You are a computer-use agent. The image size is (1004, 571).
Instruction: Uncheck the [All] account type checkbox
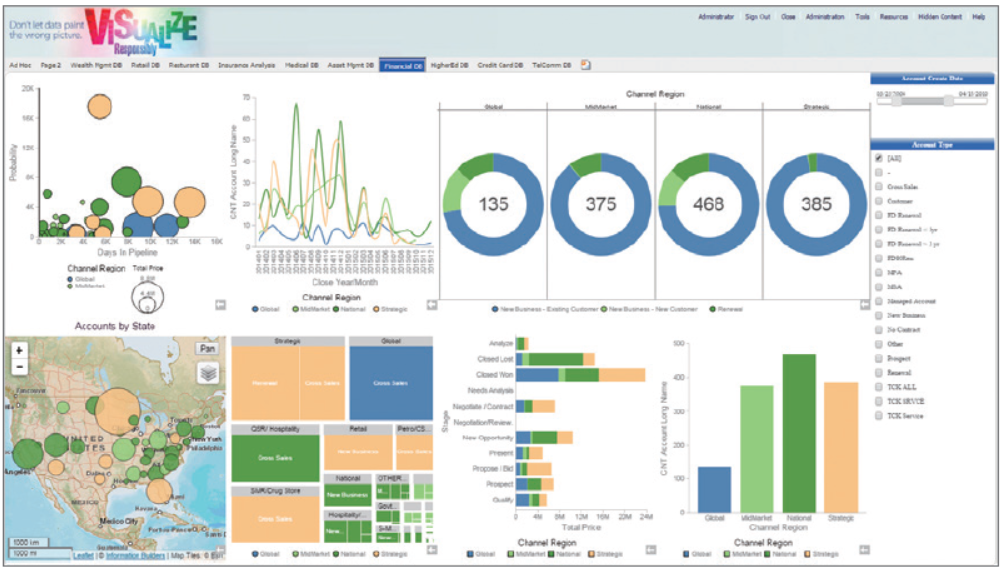(878, 158)
